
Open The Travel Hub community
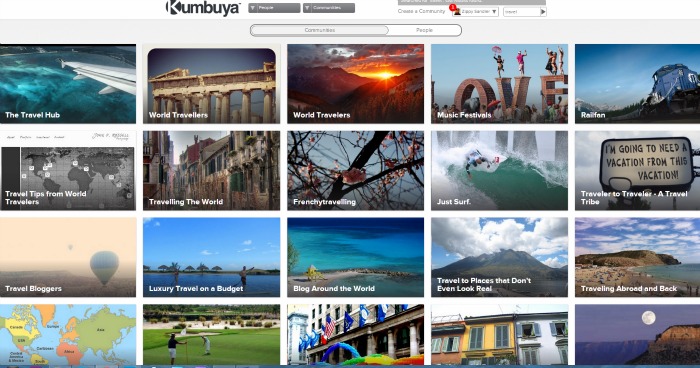click(x=68, y=84)
